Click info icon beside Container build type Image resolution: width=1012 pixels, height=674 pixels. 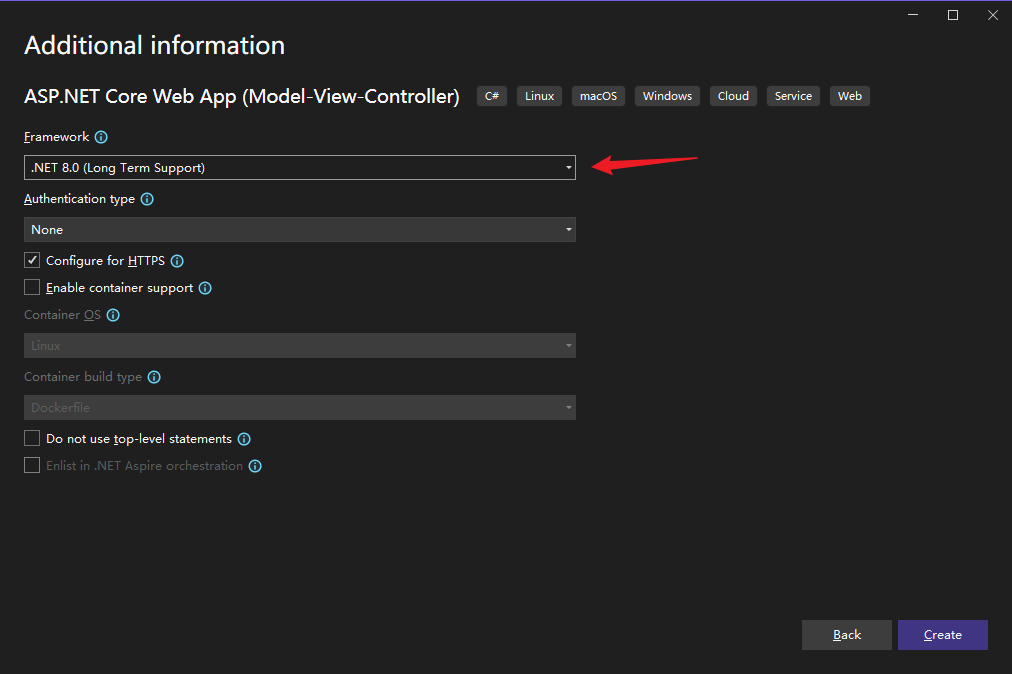pos(154,377)
